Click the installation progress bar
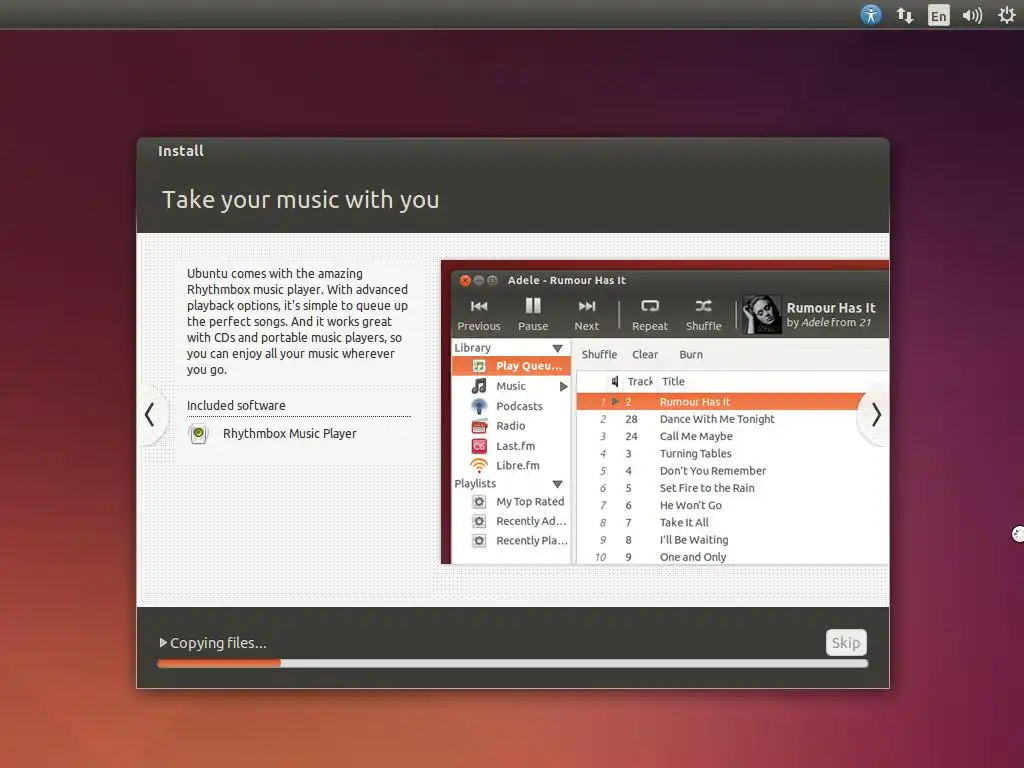1024x768 pixels. pos(513,663)
